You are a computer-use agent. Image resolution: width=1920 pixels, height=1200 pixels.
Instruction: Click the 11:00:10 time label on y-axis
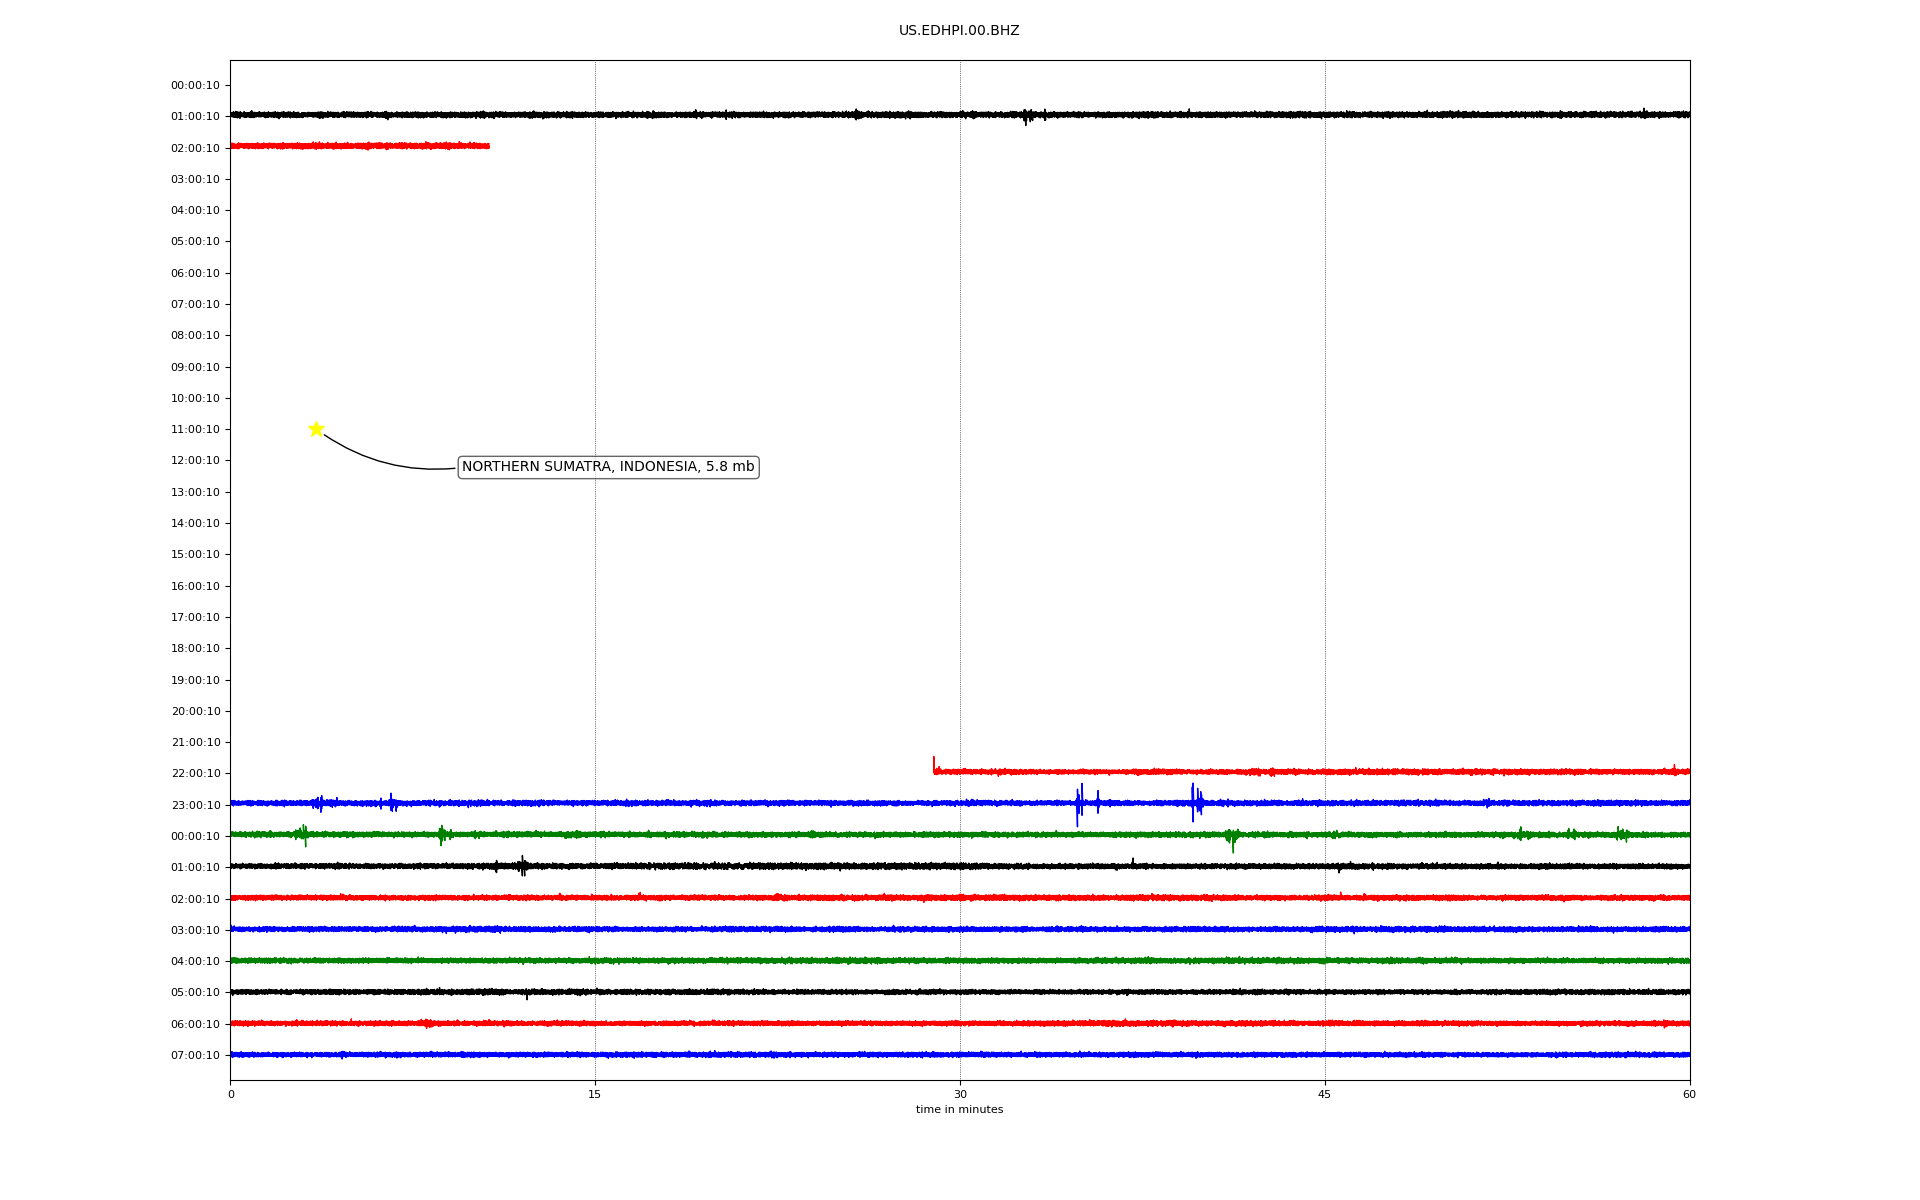tap(195, 430)
